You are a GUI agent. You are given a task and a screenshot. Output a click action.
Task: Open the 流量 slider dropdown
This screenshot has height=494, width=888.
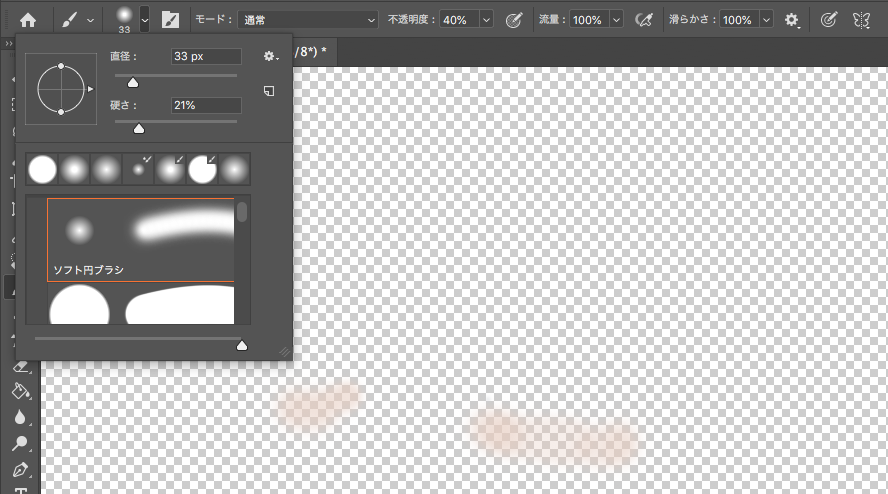[616, 20]
